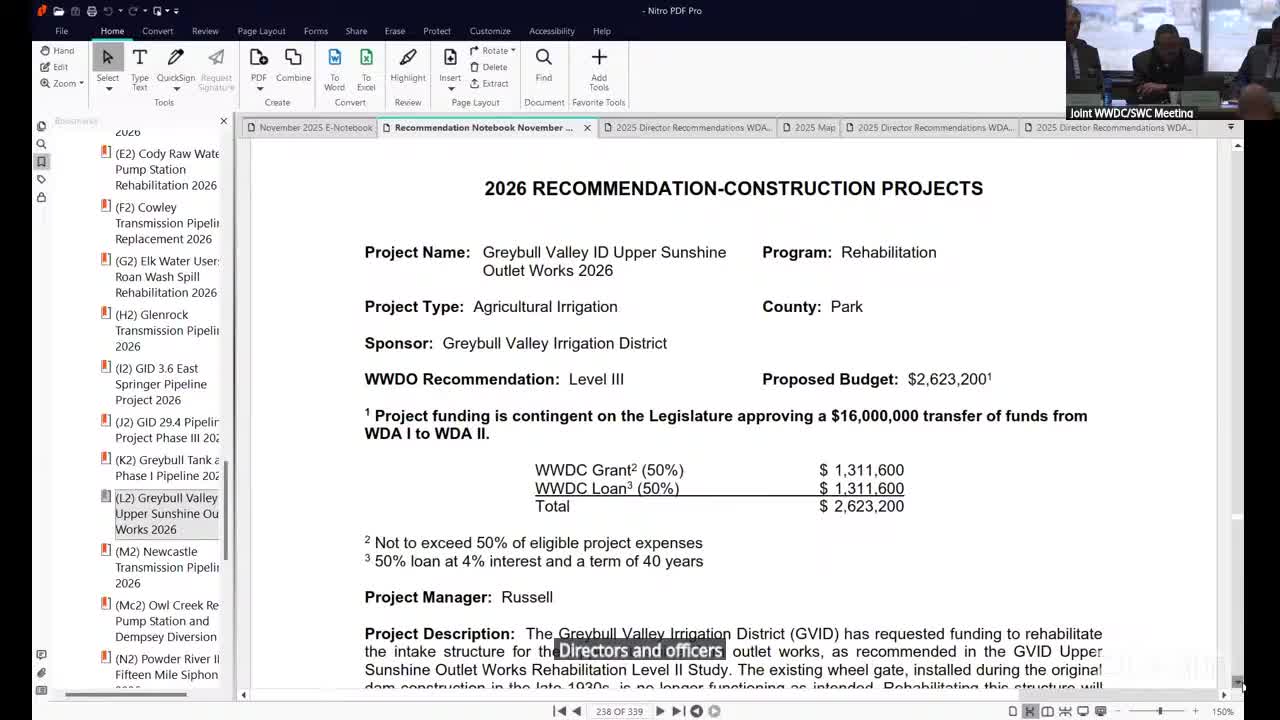Viewport: 1280px width, 720px height.
Task: Switch to single page view mode
Action: tap(1012, 711)
